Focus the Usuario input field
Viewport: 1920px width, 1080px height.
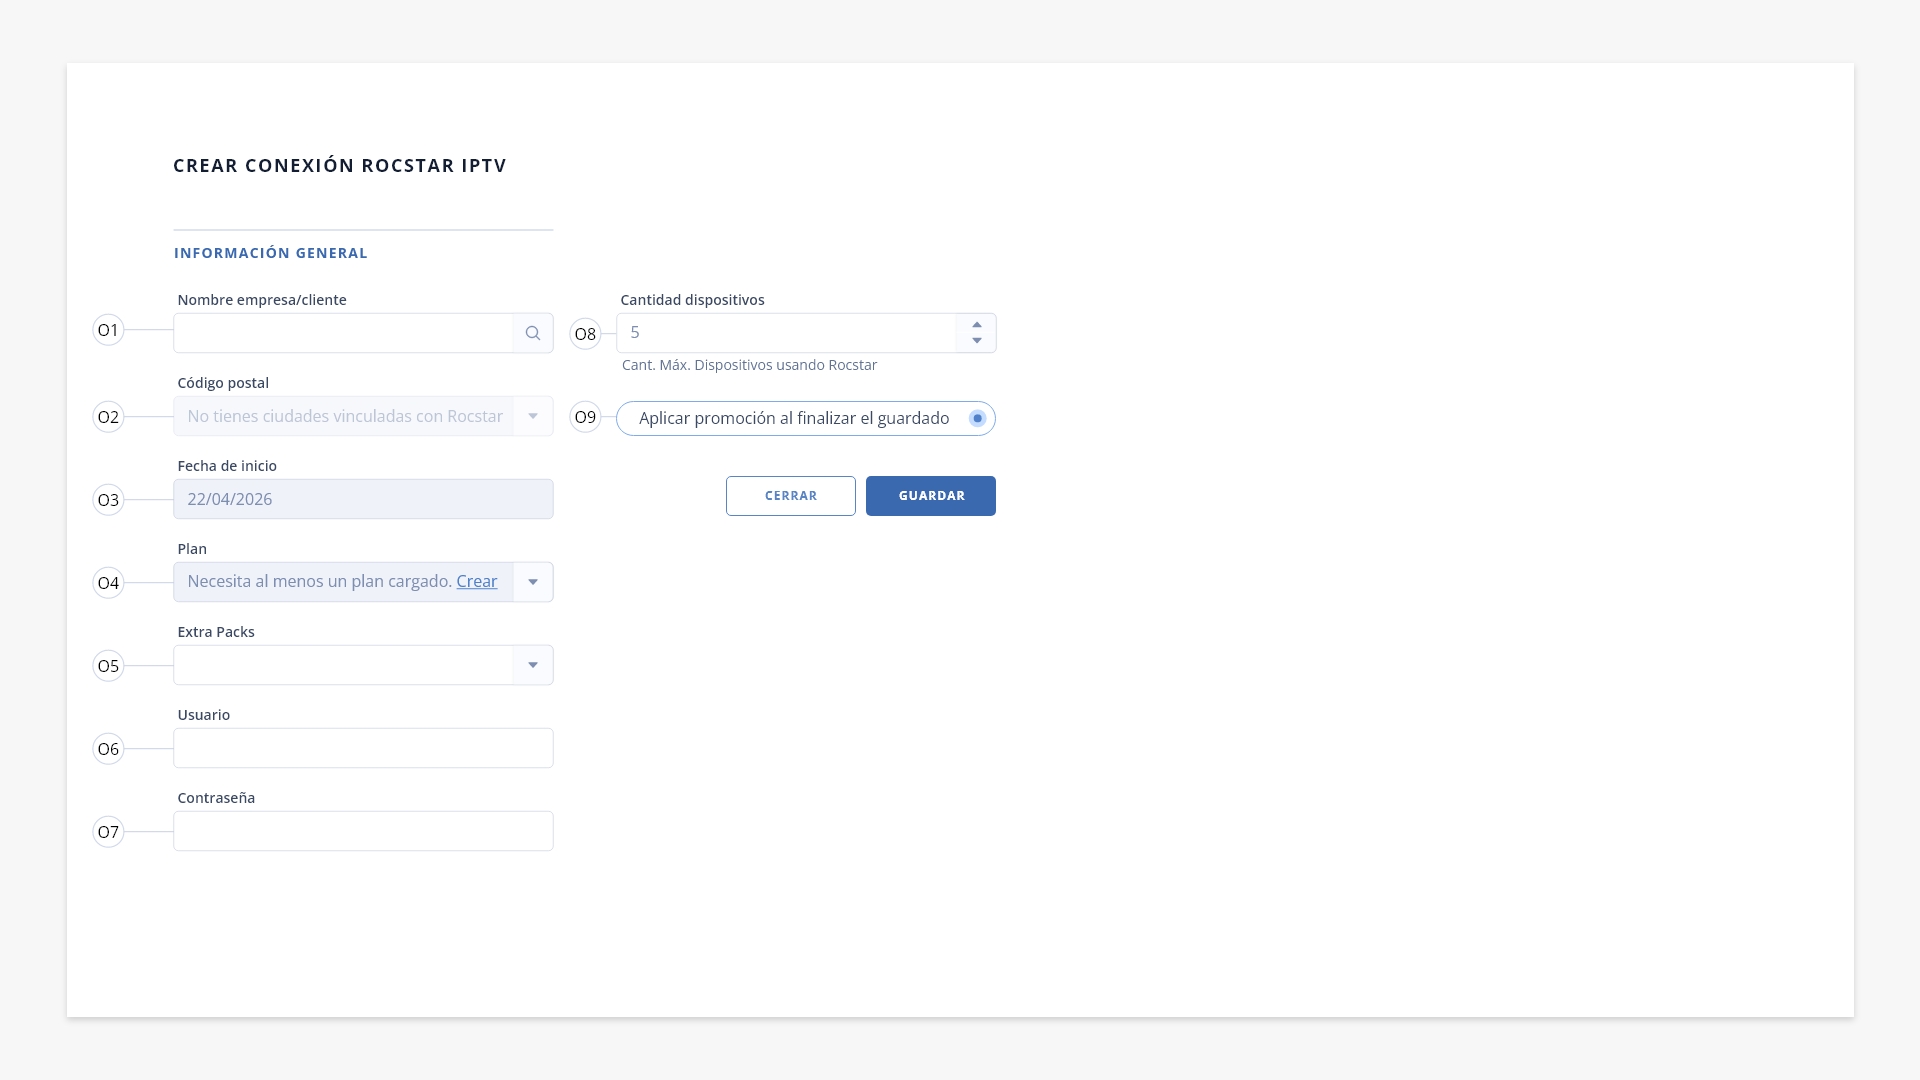(363, 748)
